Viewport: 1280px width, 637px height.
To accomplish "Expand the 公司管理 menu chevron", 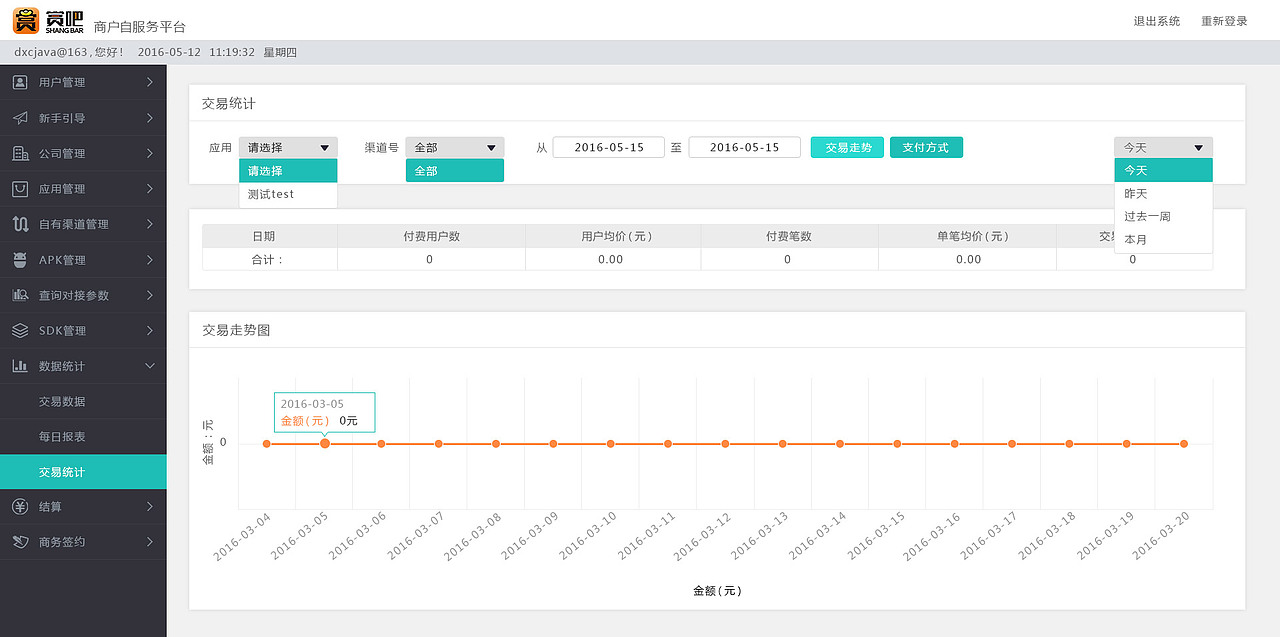I will (150, 153).
